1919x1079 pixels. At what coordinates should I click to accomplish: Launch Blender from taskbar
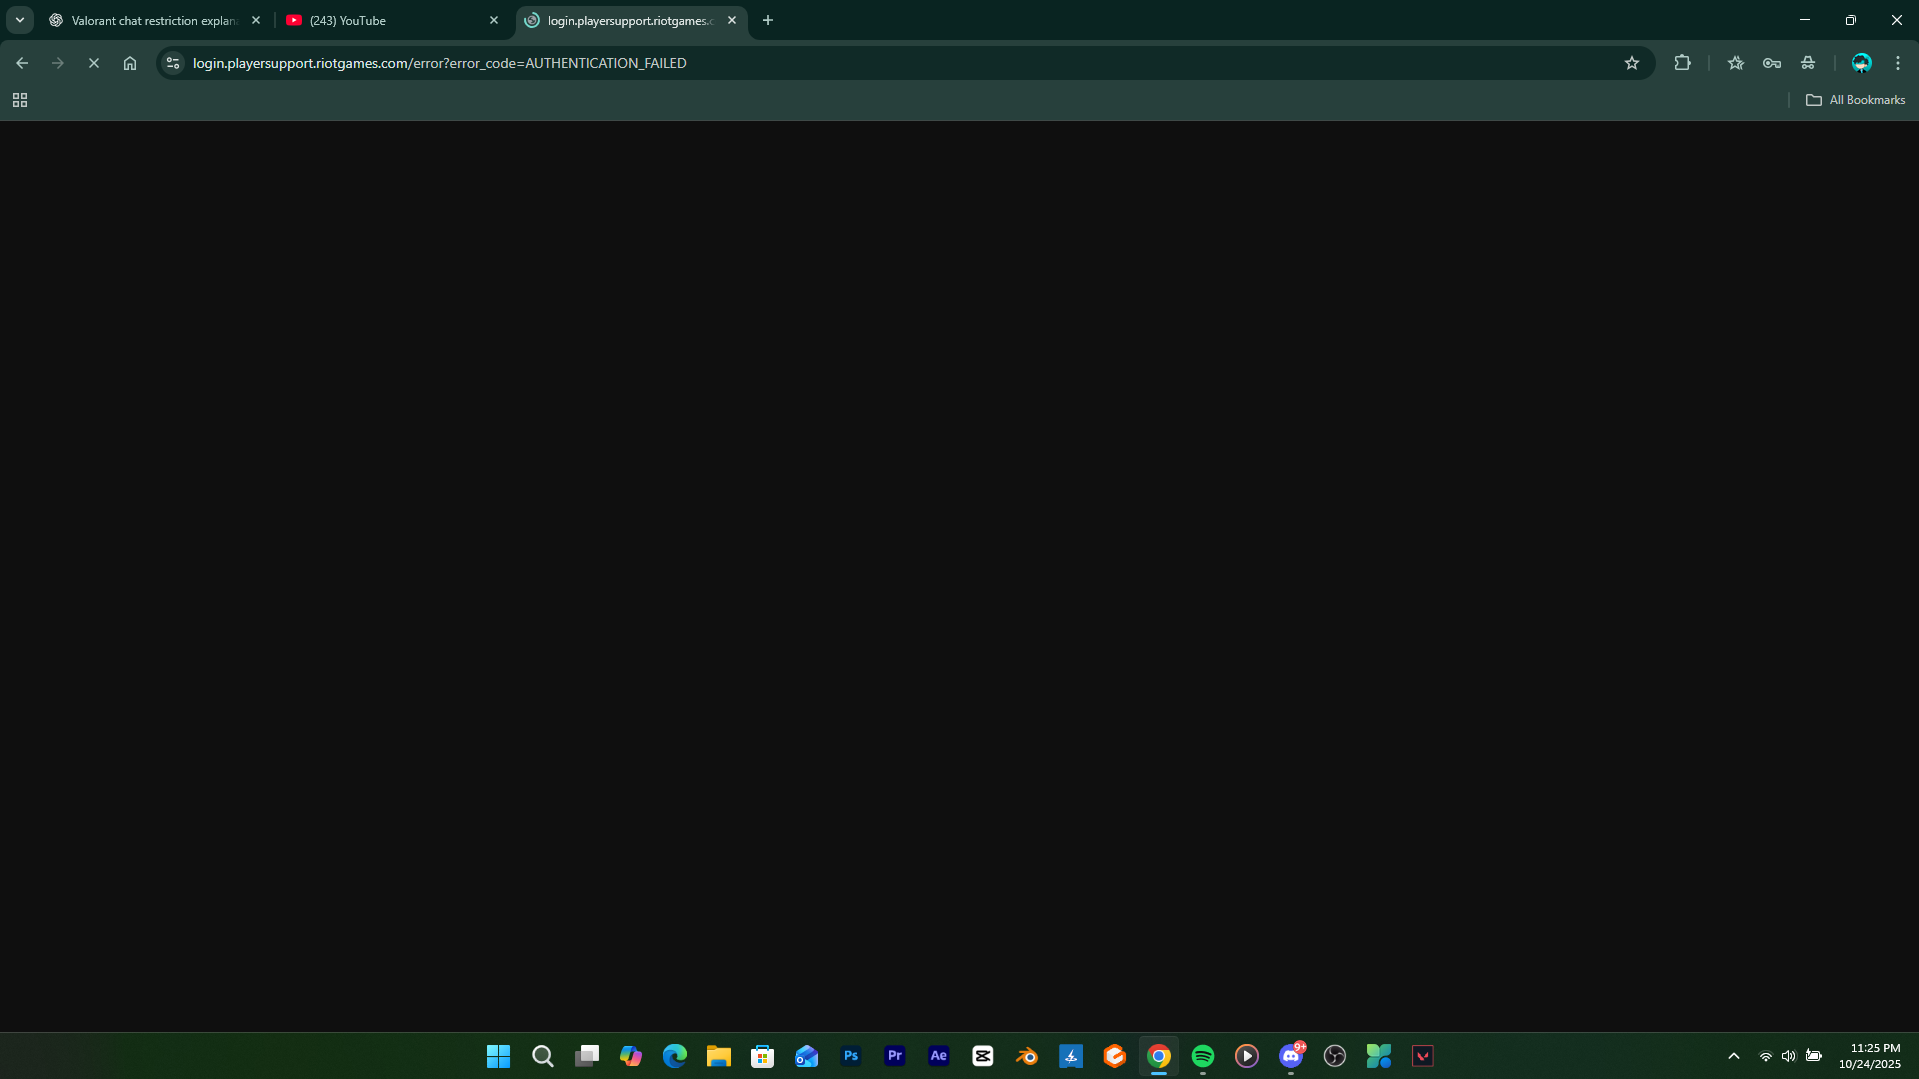click(1026, 1056)
